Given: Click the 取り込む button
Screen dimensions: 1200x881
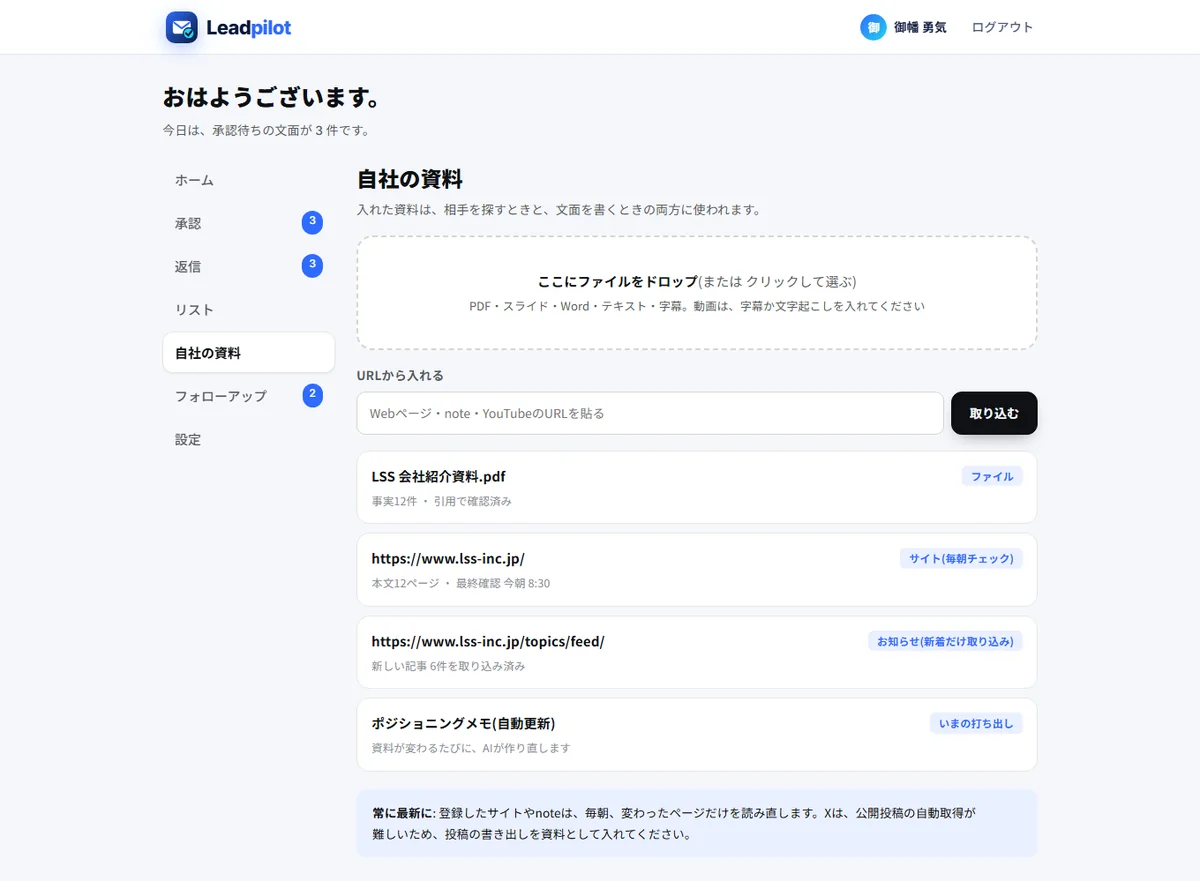Looking at the screenshot, I should 994,413.
